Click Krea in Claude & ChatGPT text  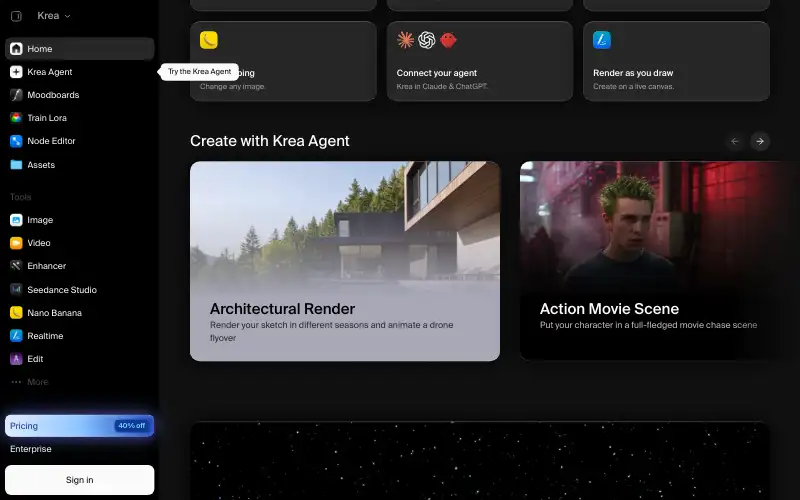442,86
